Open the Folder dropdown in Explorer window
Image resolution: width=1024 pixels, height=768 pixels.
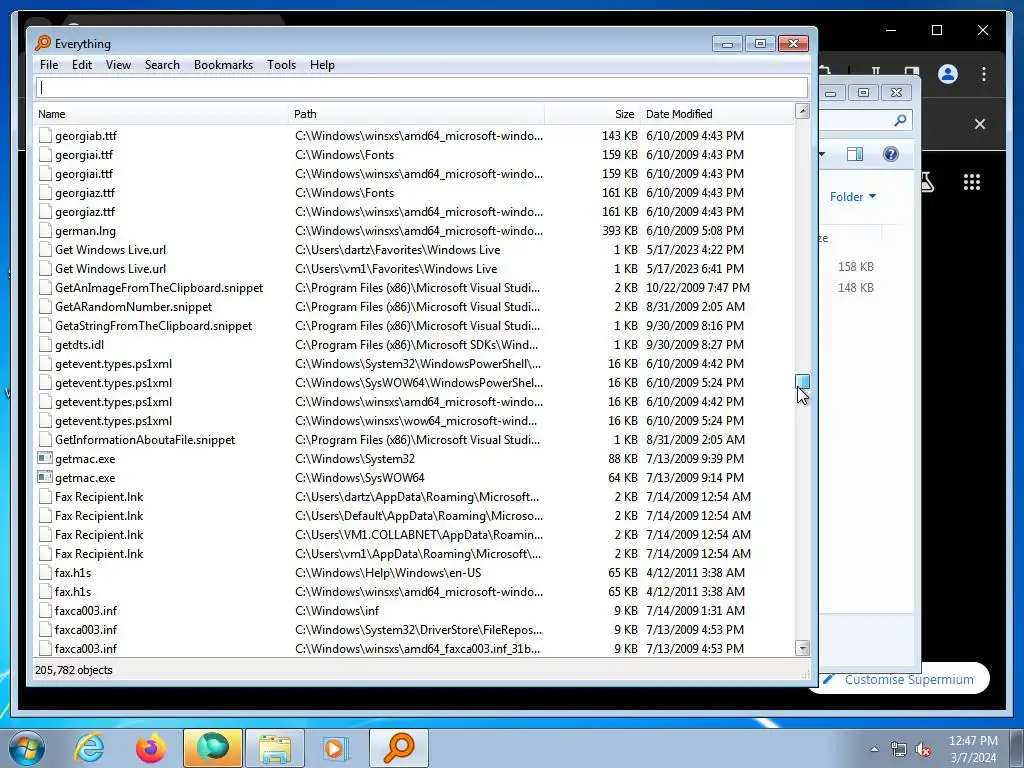[853, 197]
